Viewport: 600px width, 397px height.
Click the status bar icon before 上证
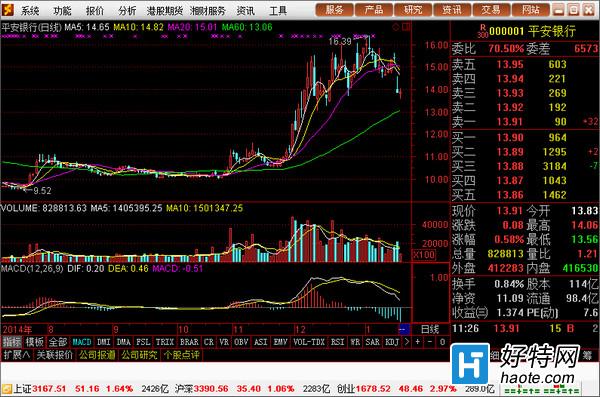click(x=7, y=389)
